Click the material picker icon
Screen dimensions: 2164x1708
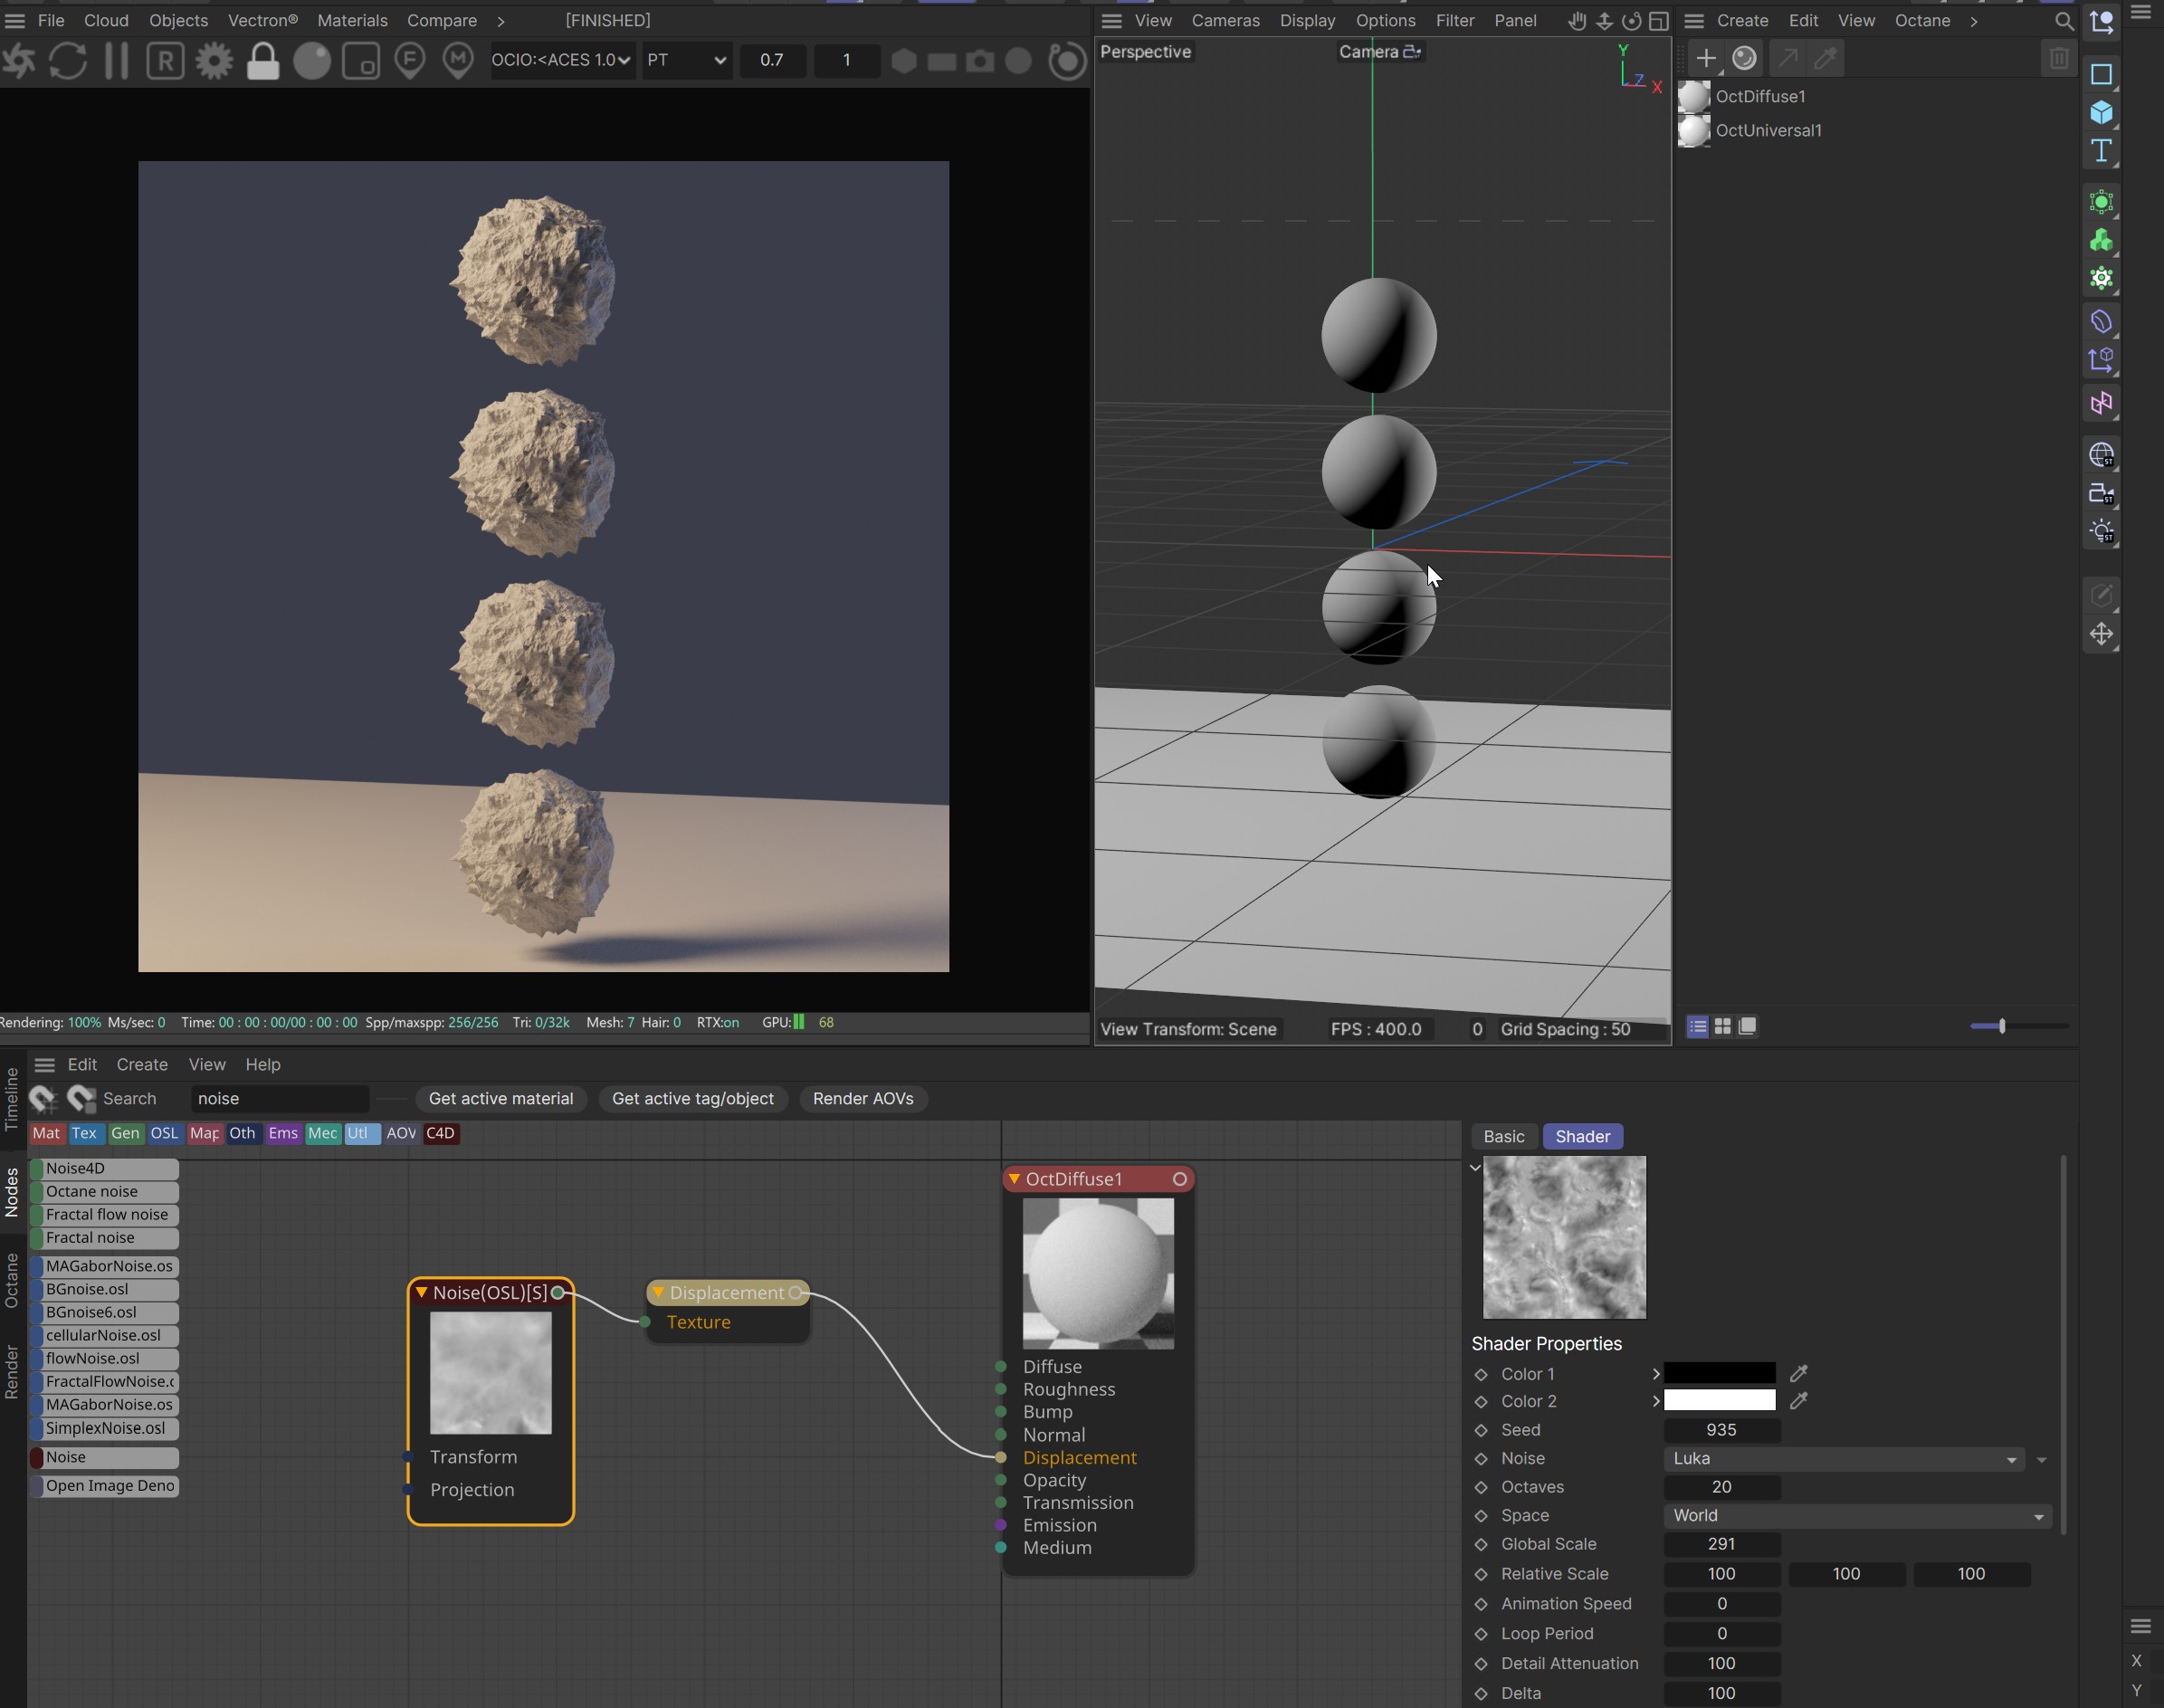click(x=458, y=61)
